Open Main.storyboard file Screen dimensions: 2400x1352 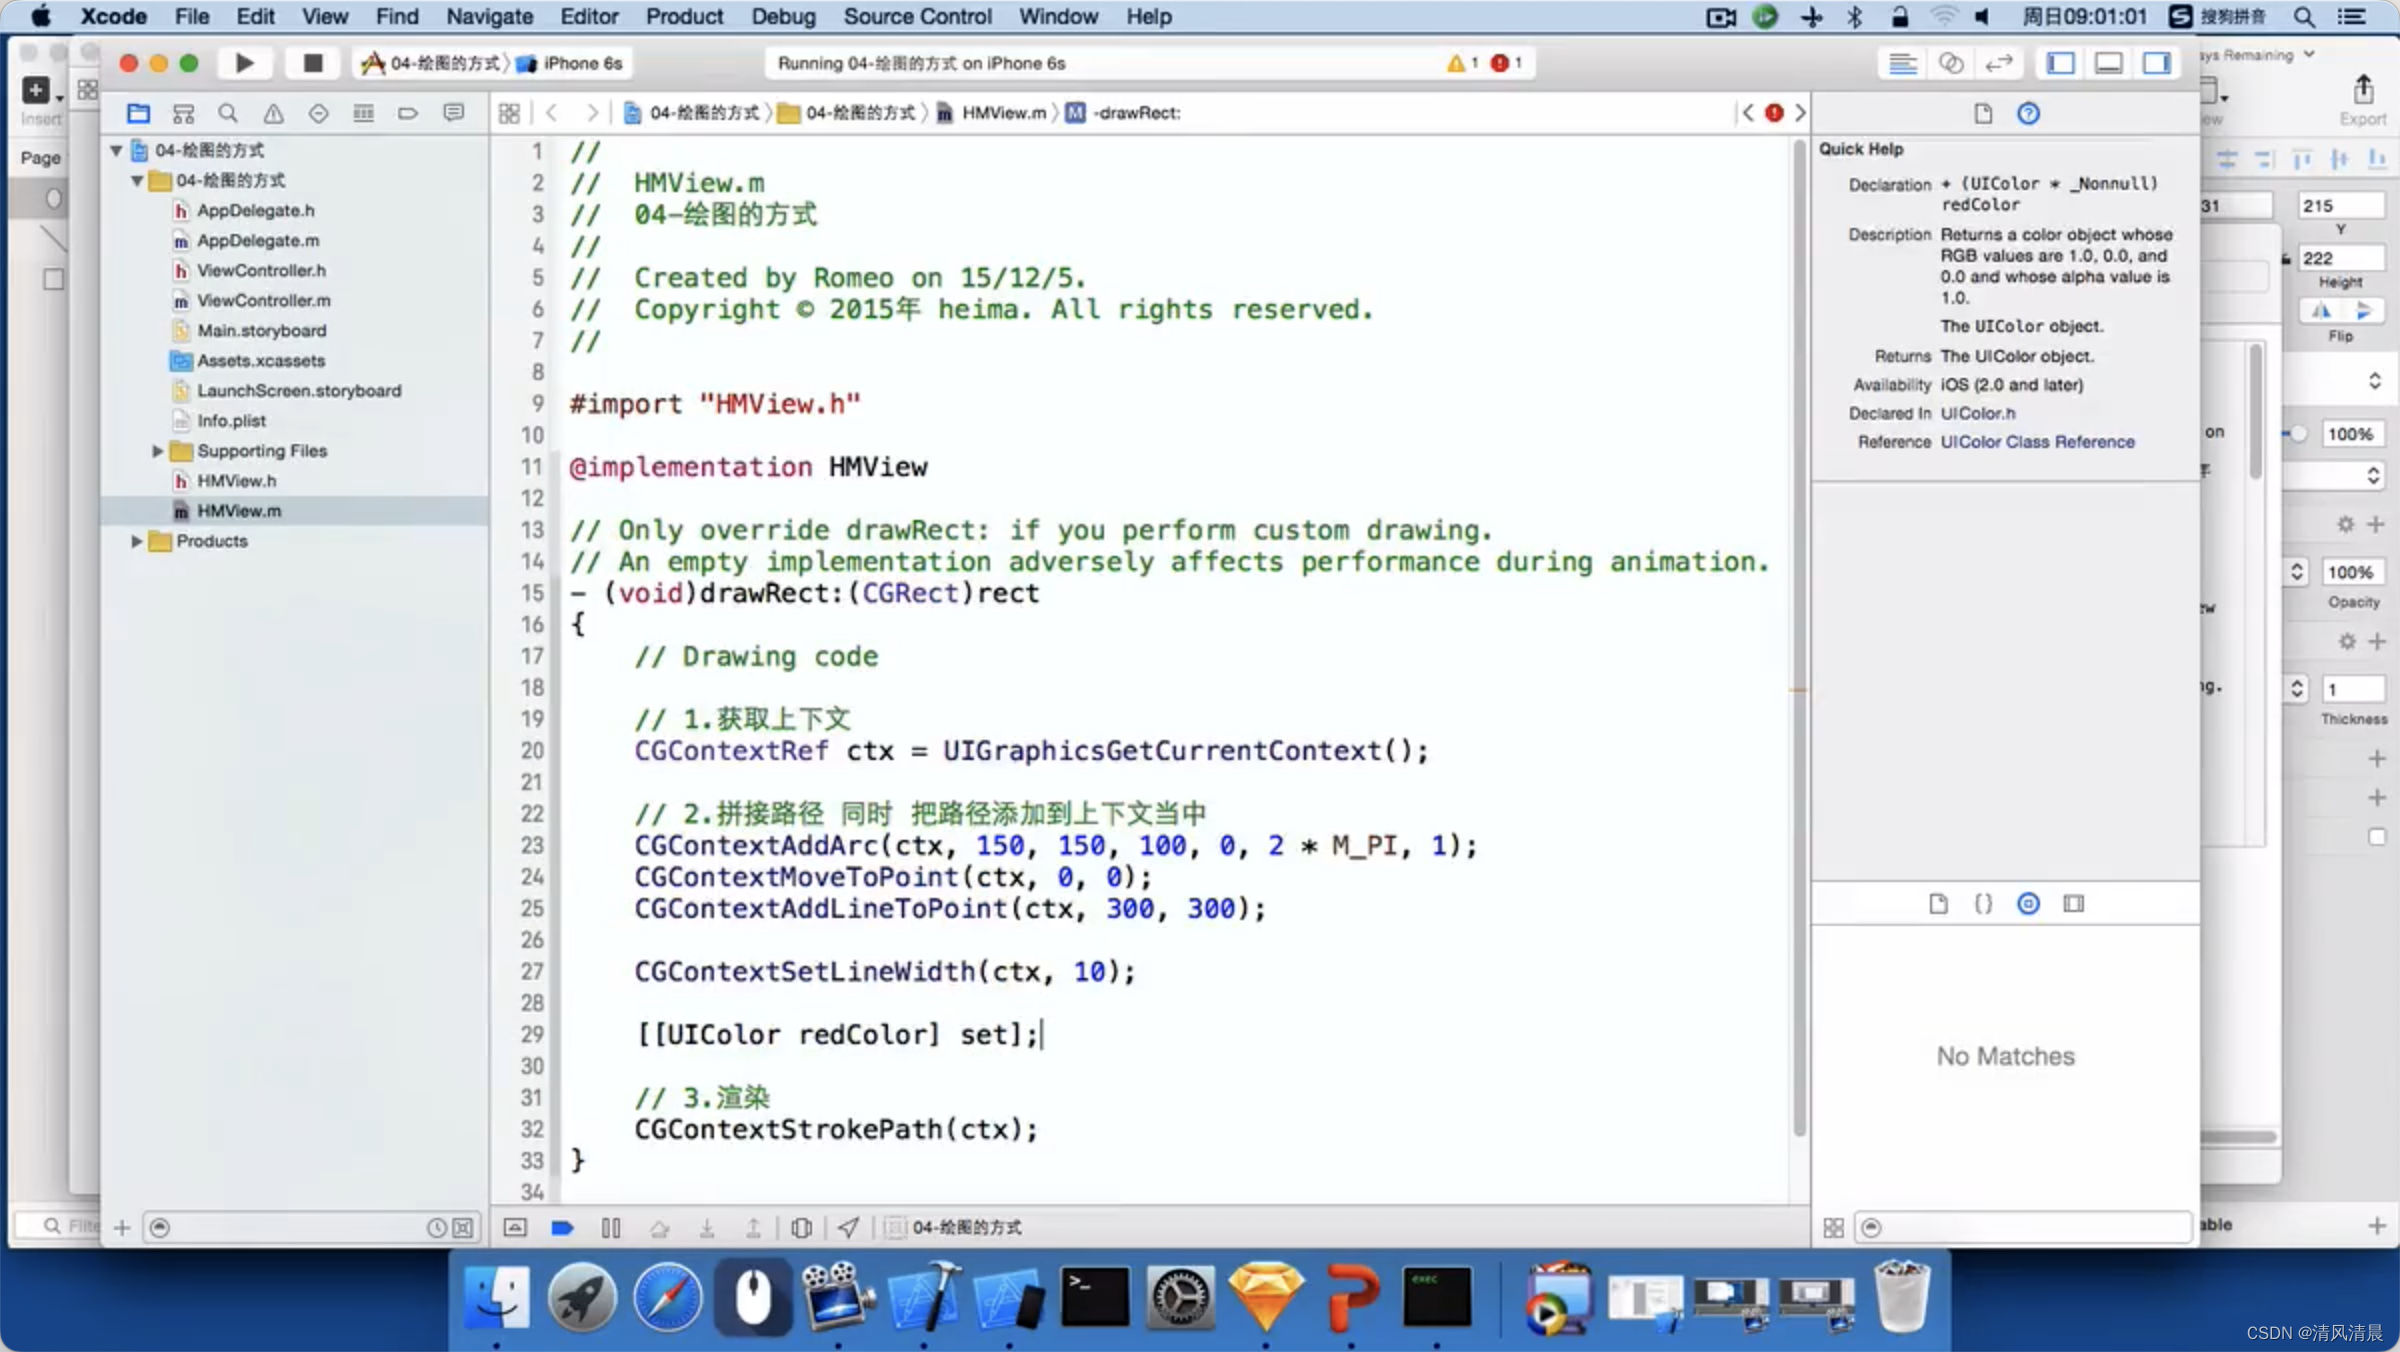(261, 330)
